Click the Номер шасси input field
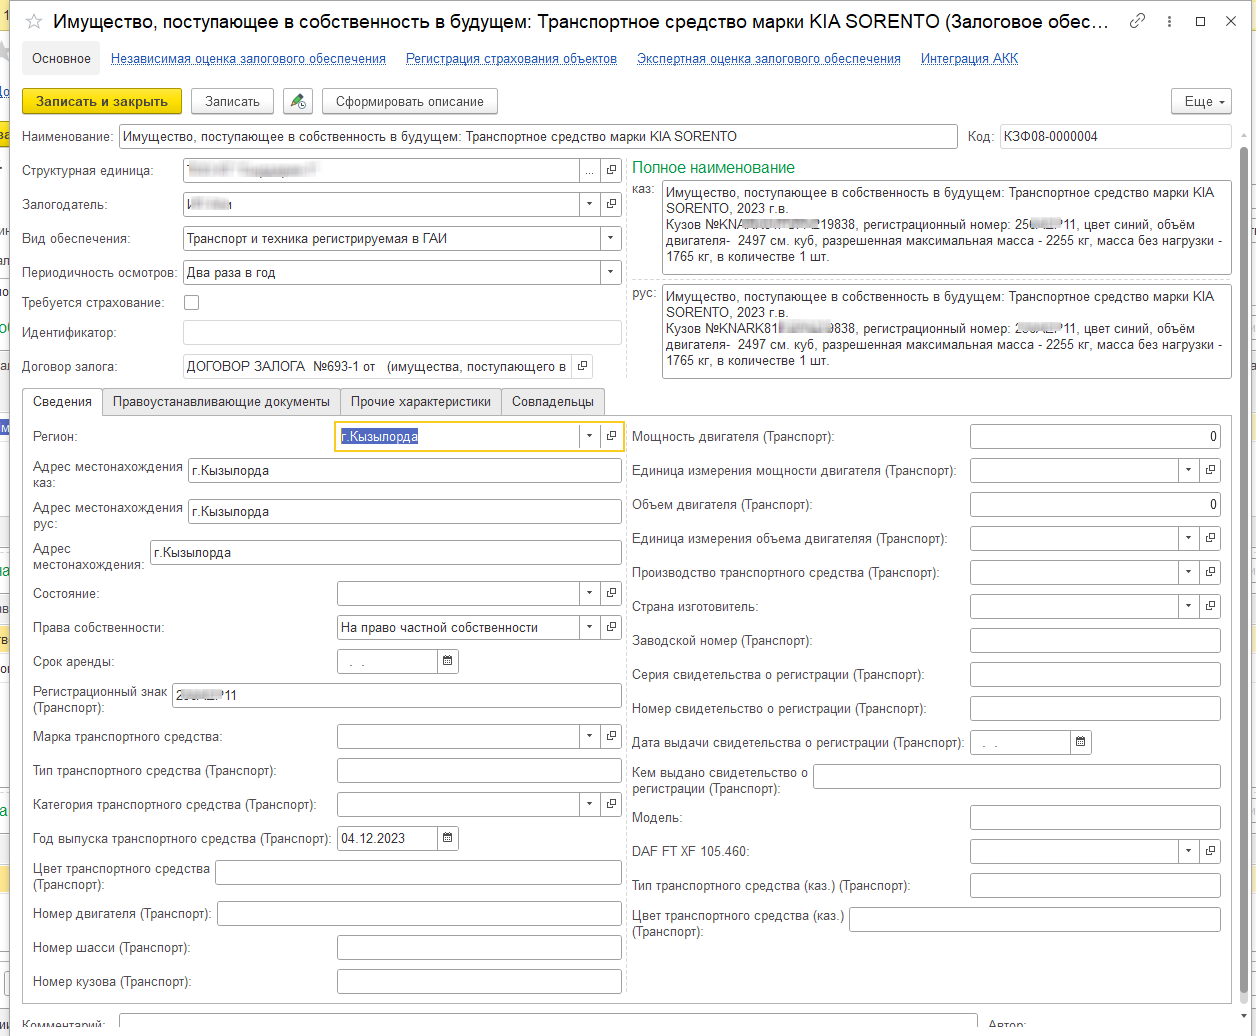Viewport: 1256px width, 1036px height. coord(479,947)
